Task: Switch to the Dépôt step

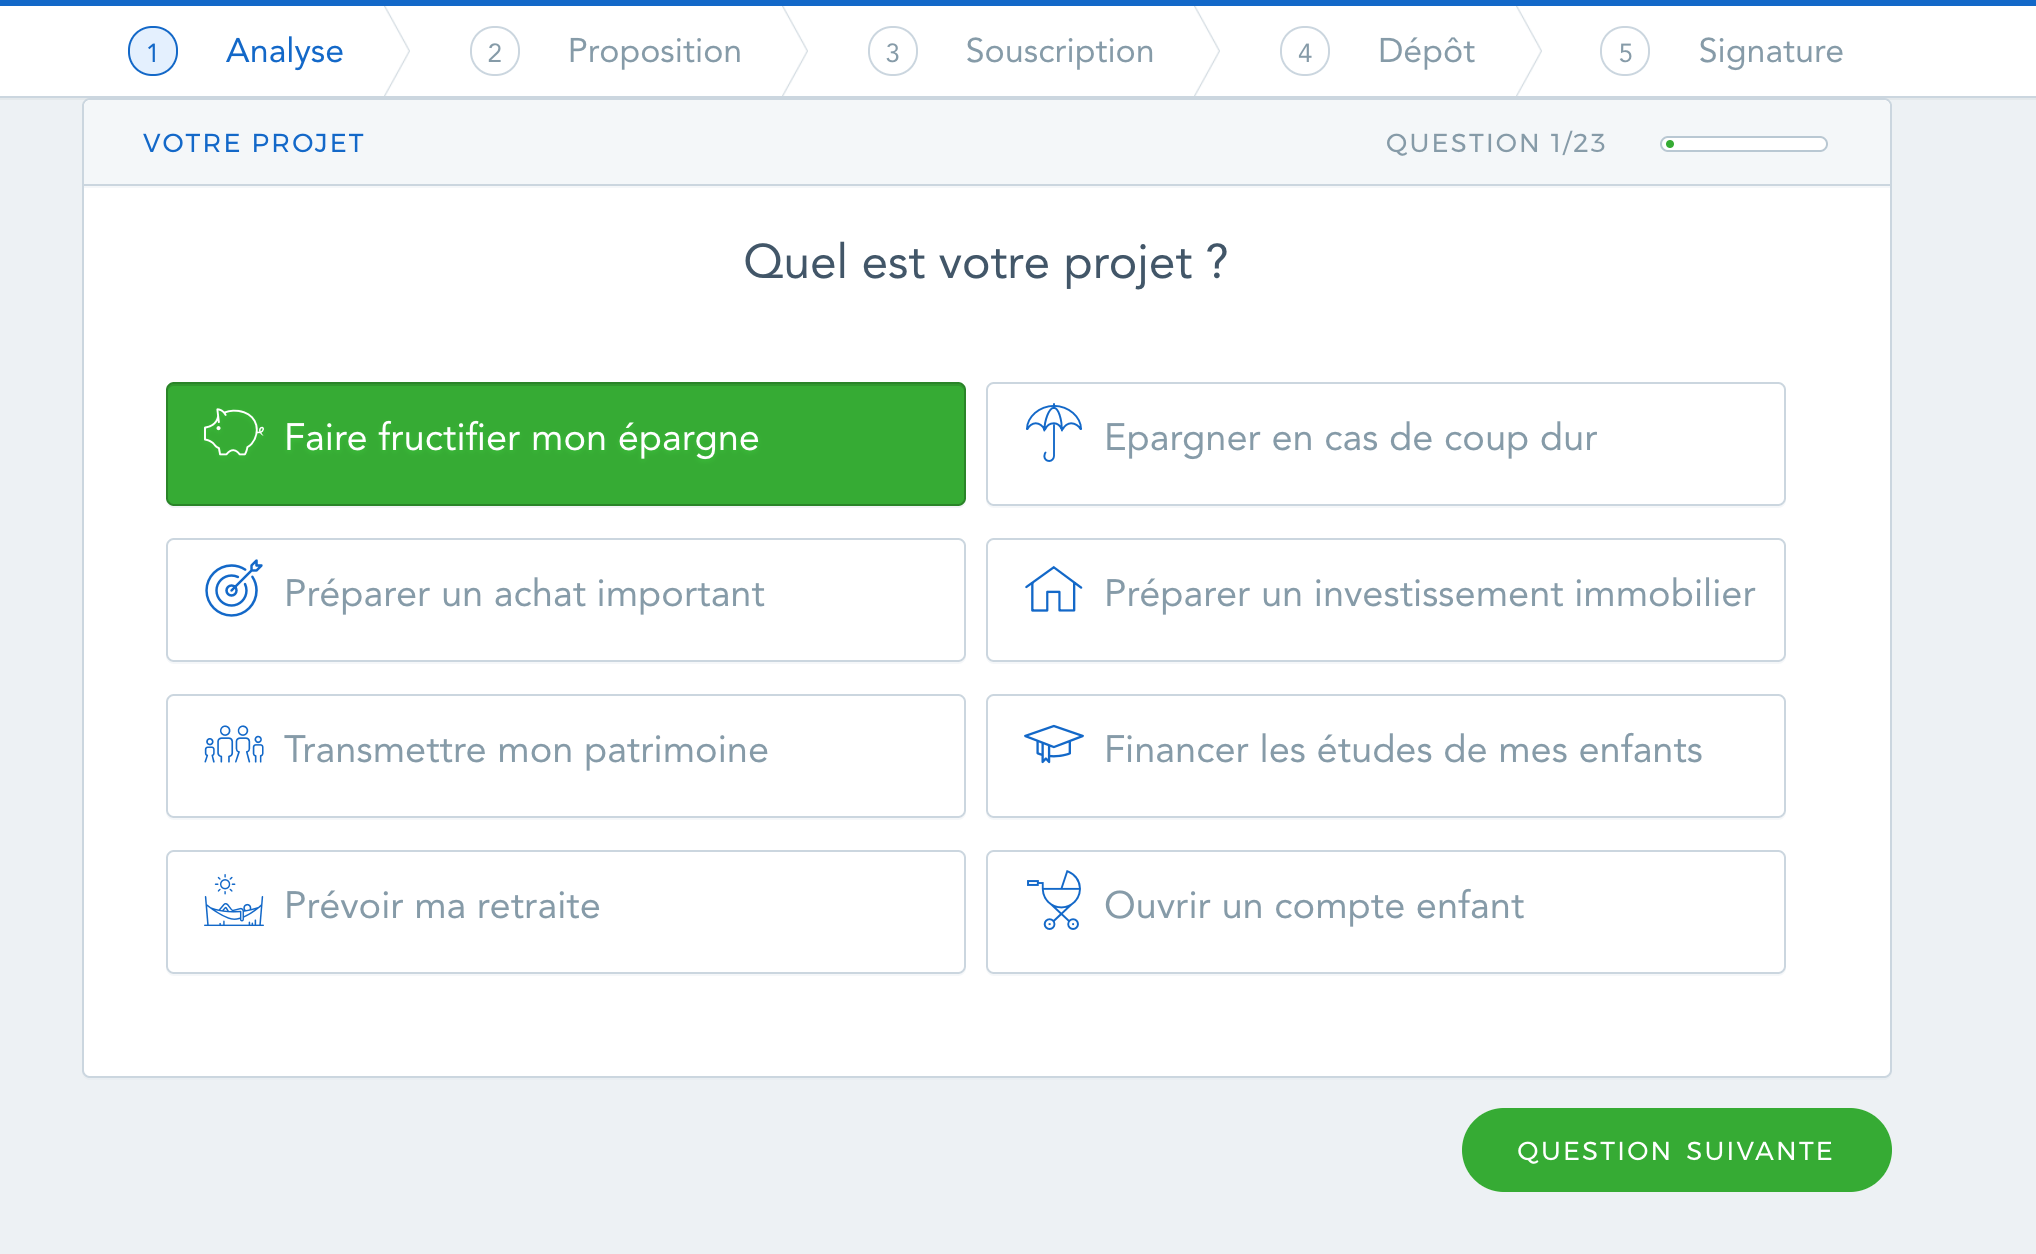Action: click(x=1377, y=51)
